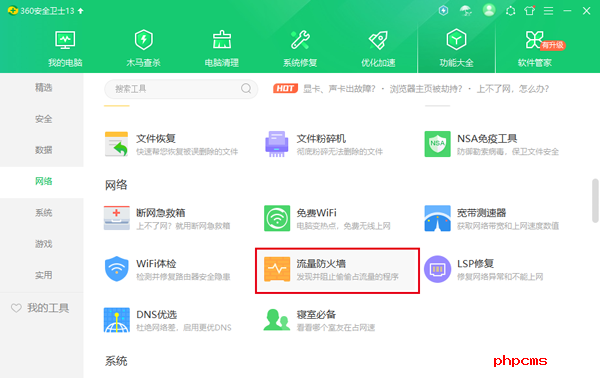The image size is (600, 378).
Task: Click 有升级 badge on 软件管家
Action: [x=553, y=45]
